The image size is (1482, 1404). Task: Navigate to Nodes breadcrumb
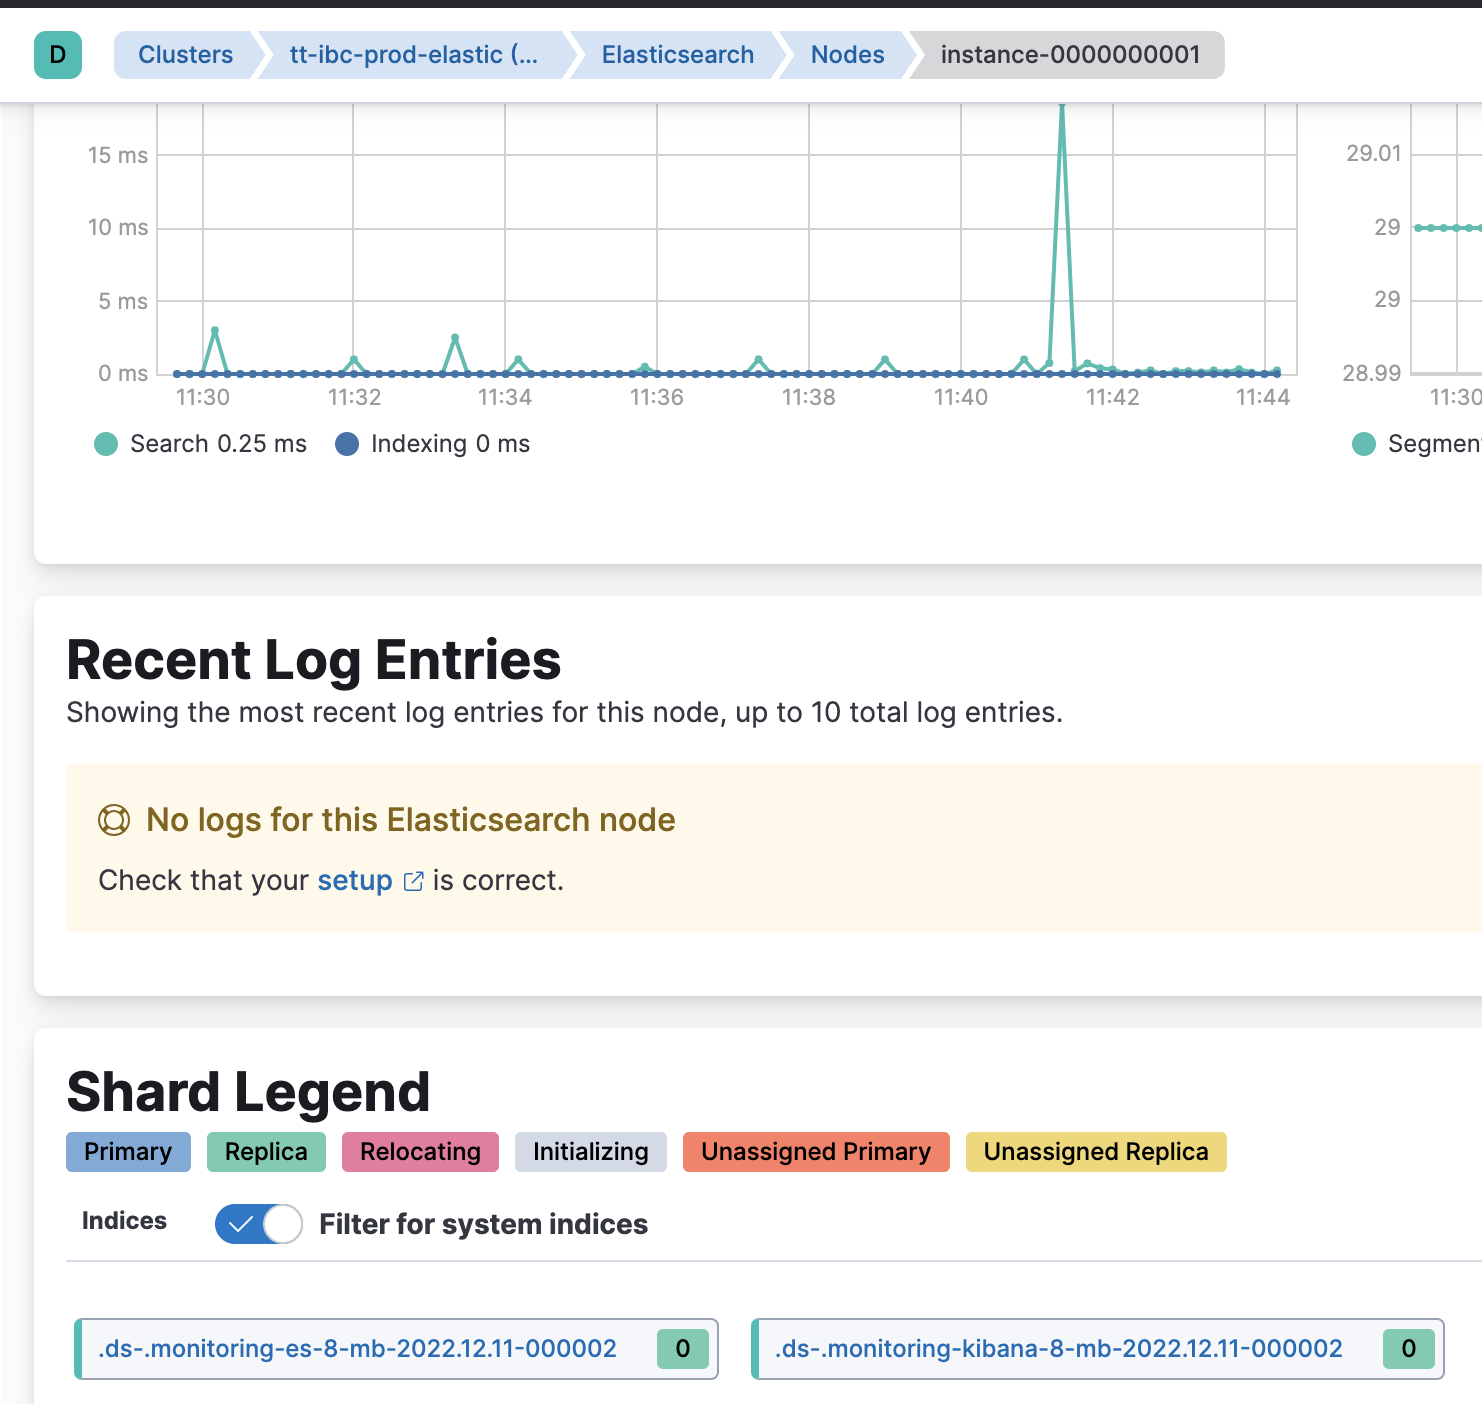(x=848, y=55)
